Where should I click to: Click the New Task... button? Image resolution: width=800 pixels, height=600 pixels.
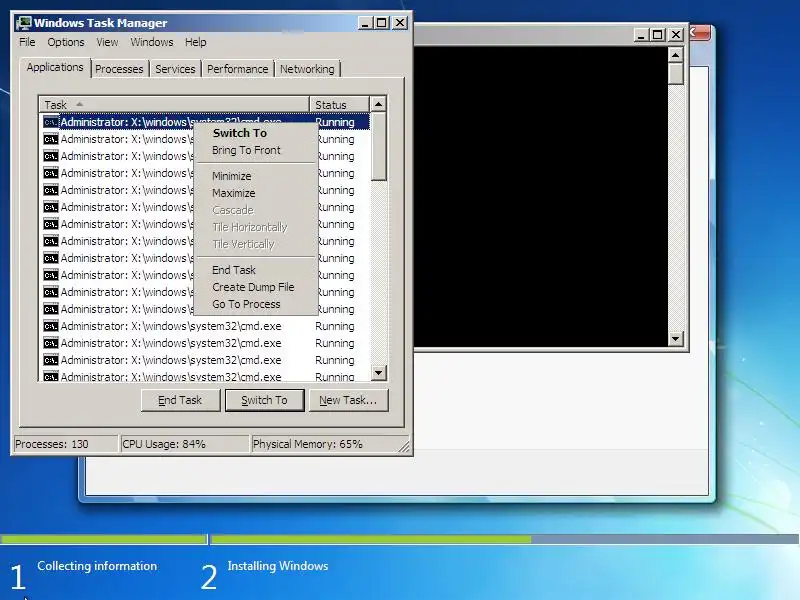tap(348, 400)
